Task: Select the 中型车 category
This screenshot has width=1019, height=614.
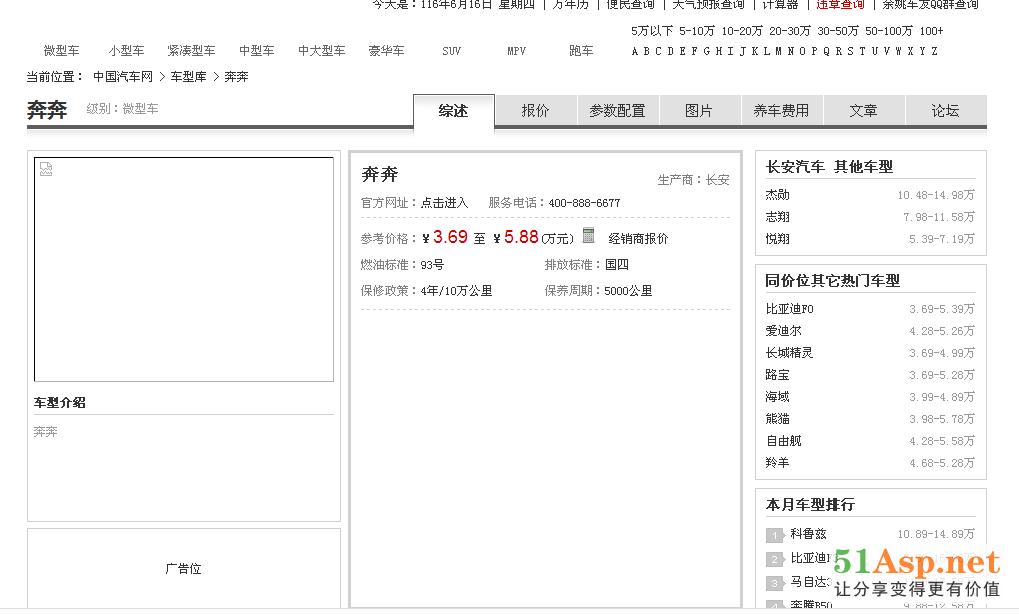Action: click(x=257, y=51)
